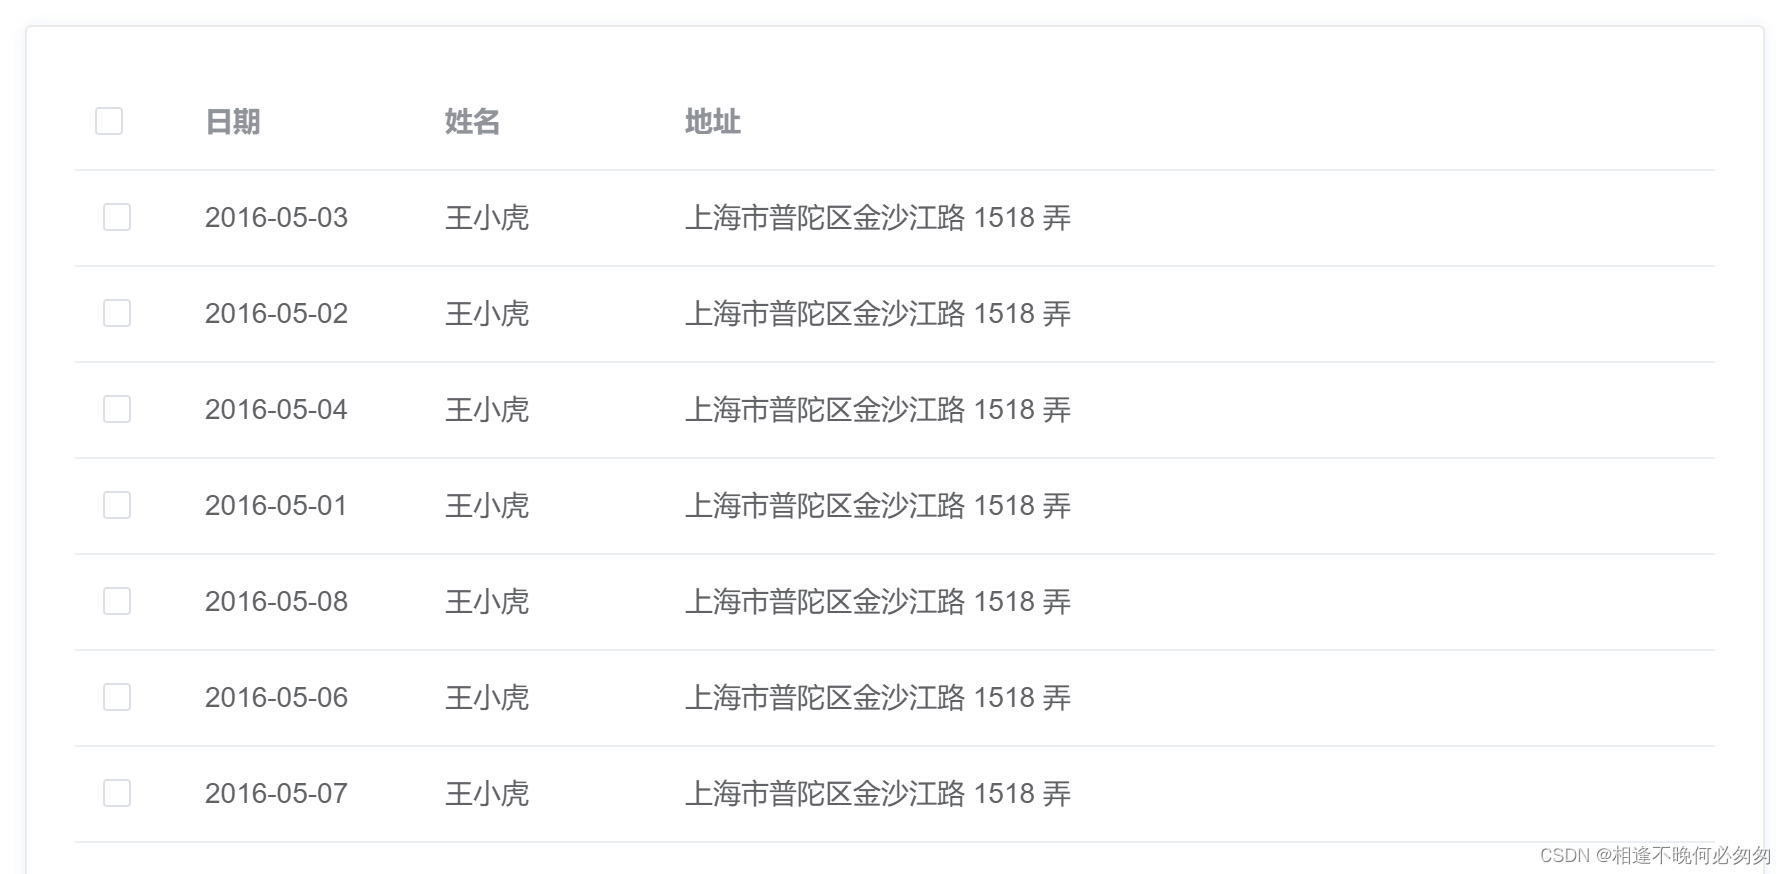1785x874 pixels.
Task: Click the address in the 2016-05-04 row
Action: (x=878, y=409)
